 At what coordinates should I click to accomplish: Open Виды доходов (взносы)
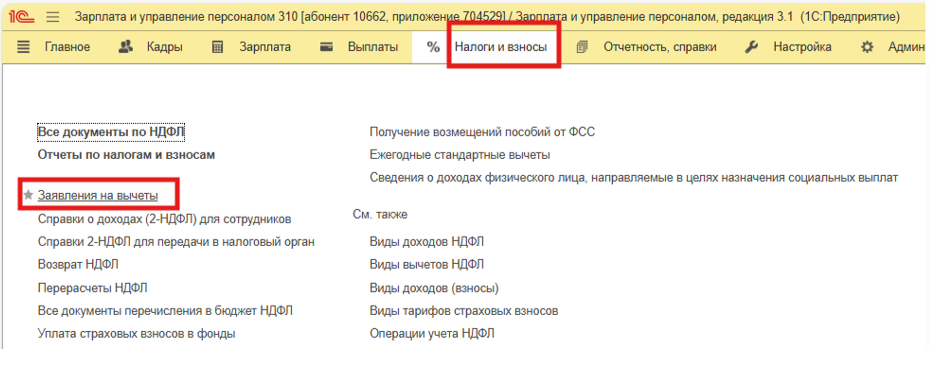434,288
